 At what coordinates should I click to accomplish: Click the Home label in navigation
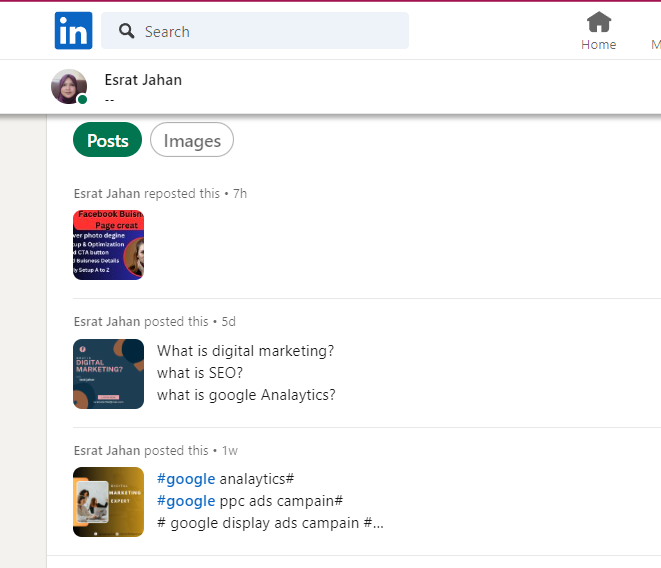599,45
